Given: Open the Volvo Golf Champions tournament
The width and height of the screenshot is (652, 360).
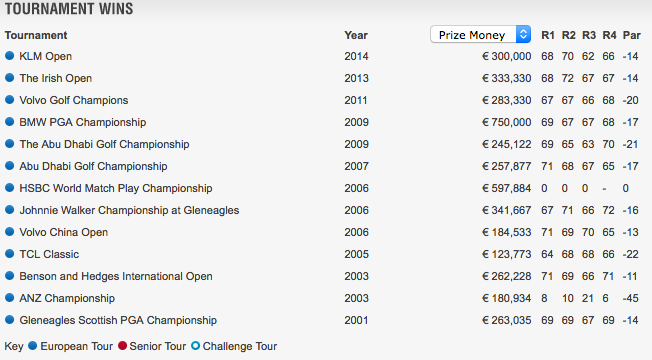Looking at the screenshot, I should [x=74, y=100].
